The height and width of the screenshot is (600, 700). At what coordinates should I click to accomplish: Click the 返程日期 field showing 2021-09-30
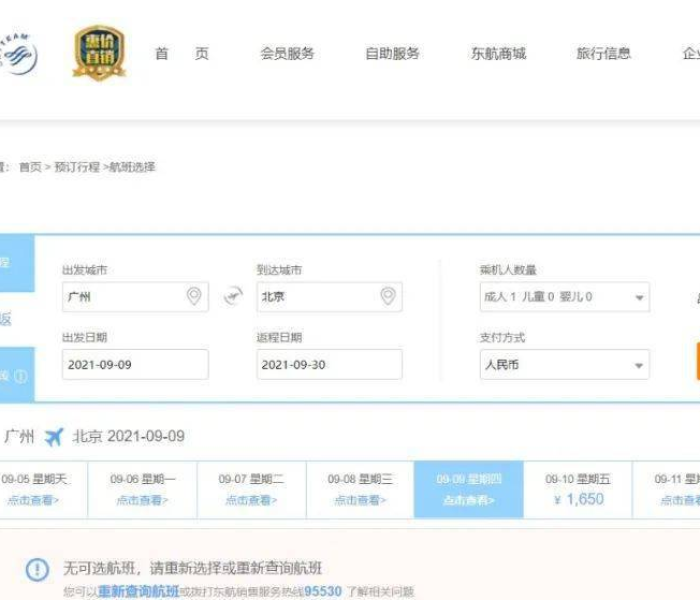coord(329,365)
